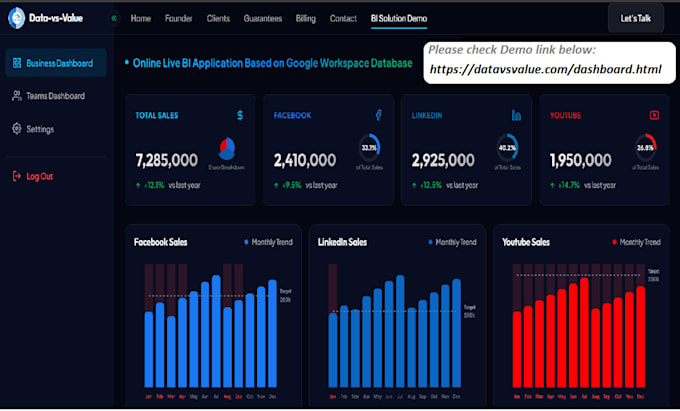Collapse sidebar with double-chevron icon

pos(114,18)
